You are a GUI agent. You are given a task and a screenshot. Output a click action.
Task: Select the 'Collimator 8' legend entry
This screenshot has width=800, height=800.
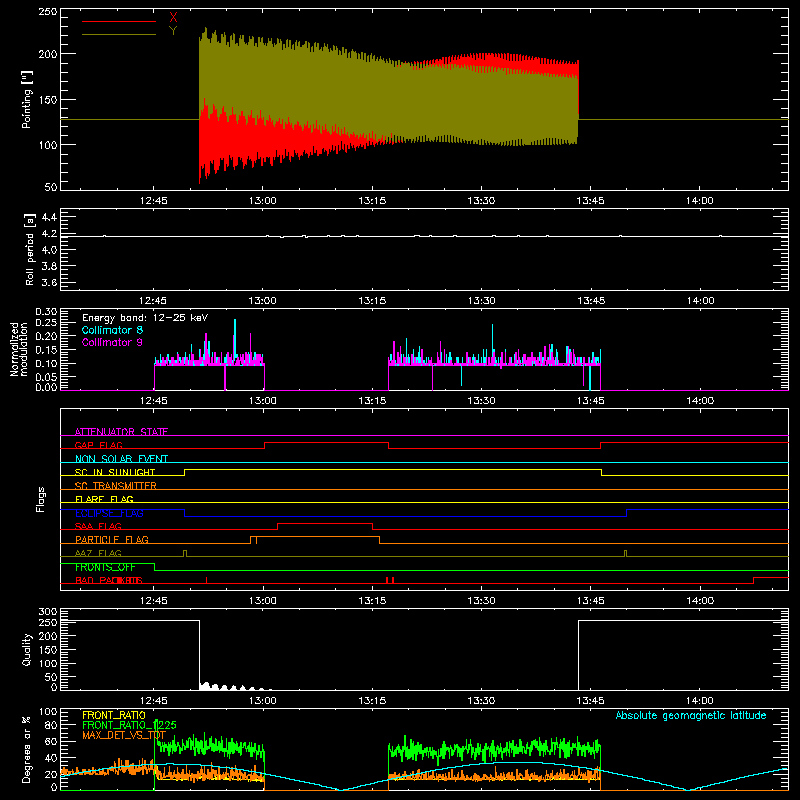112,330
